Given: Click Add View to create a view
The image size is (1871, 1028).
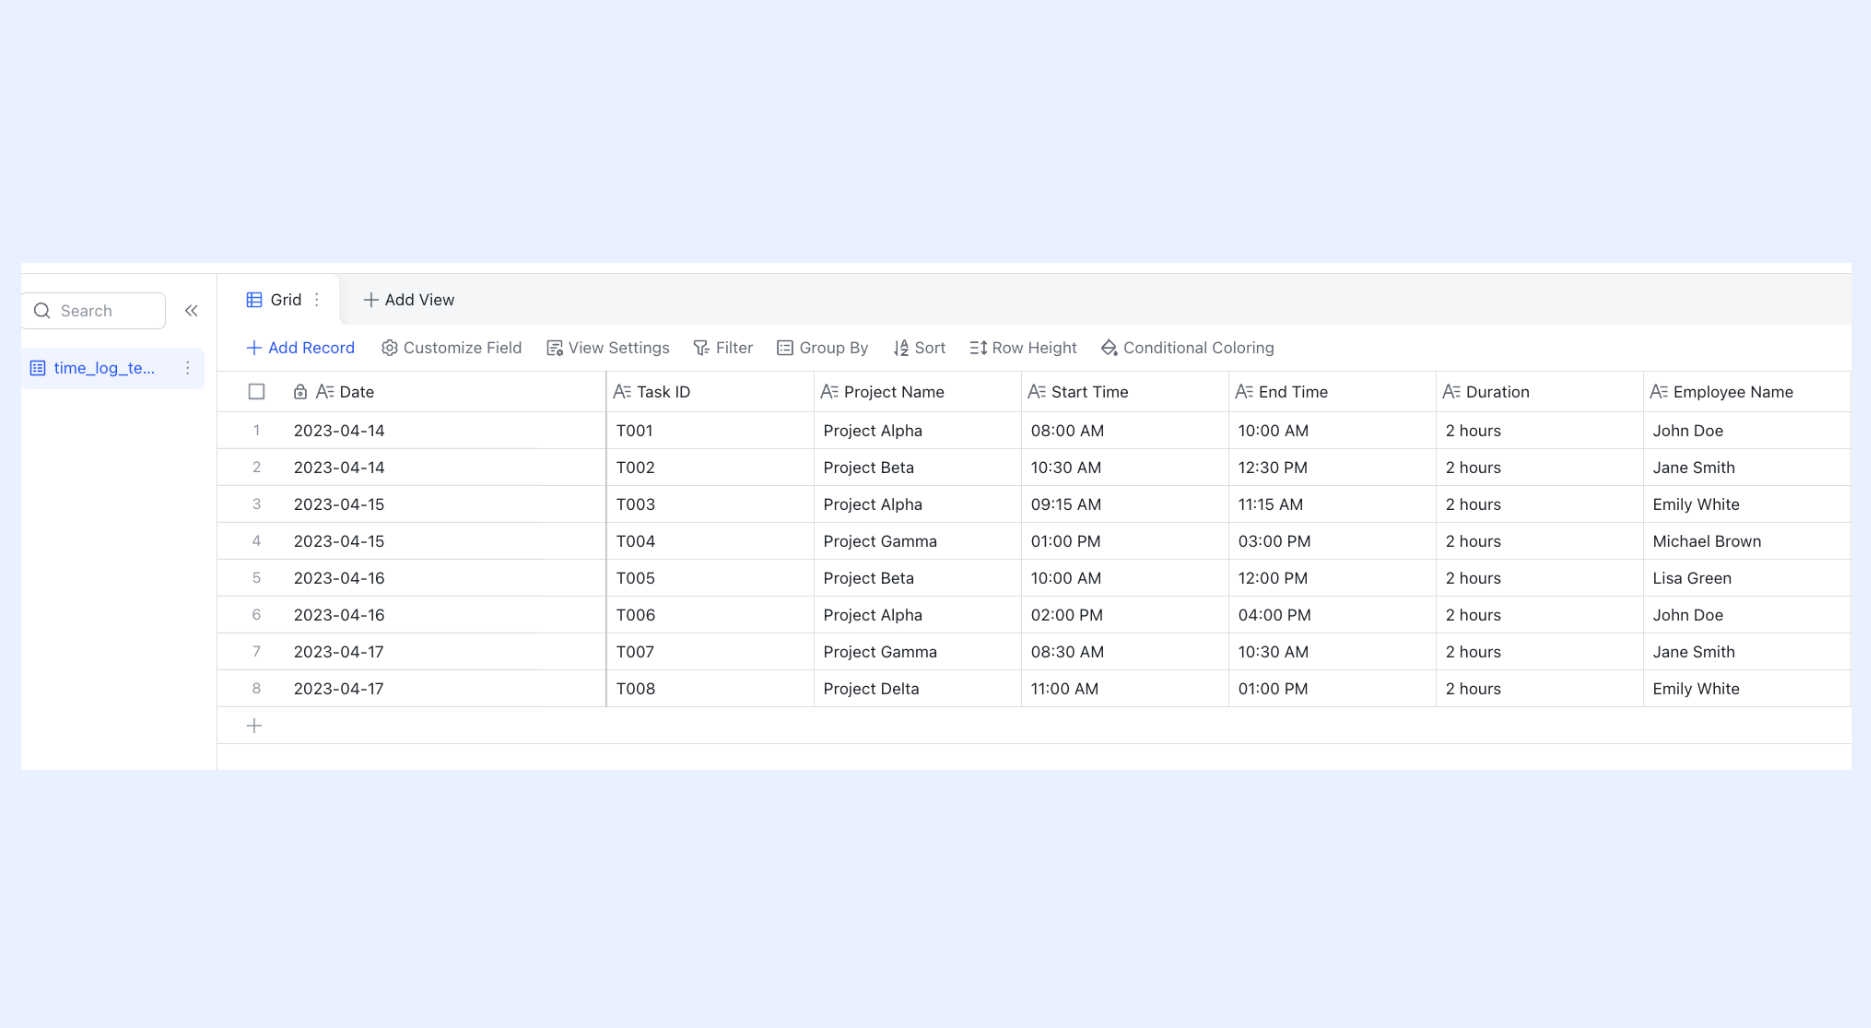Looking at the screenshot, I should pos(408,300).
